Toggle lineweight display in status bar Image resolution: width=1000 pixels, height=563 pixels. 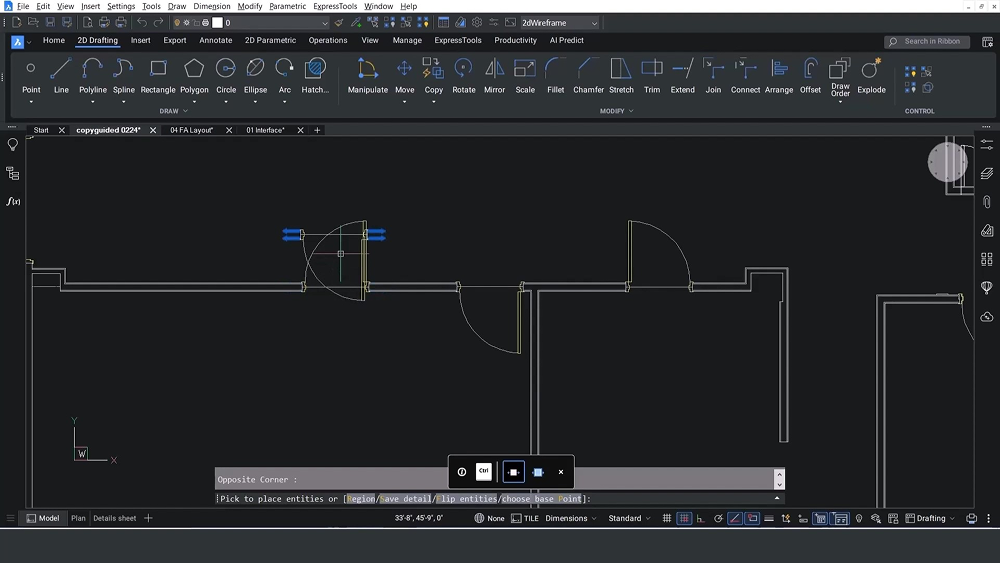(x=768, y=518)
